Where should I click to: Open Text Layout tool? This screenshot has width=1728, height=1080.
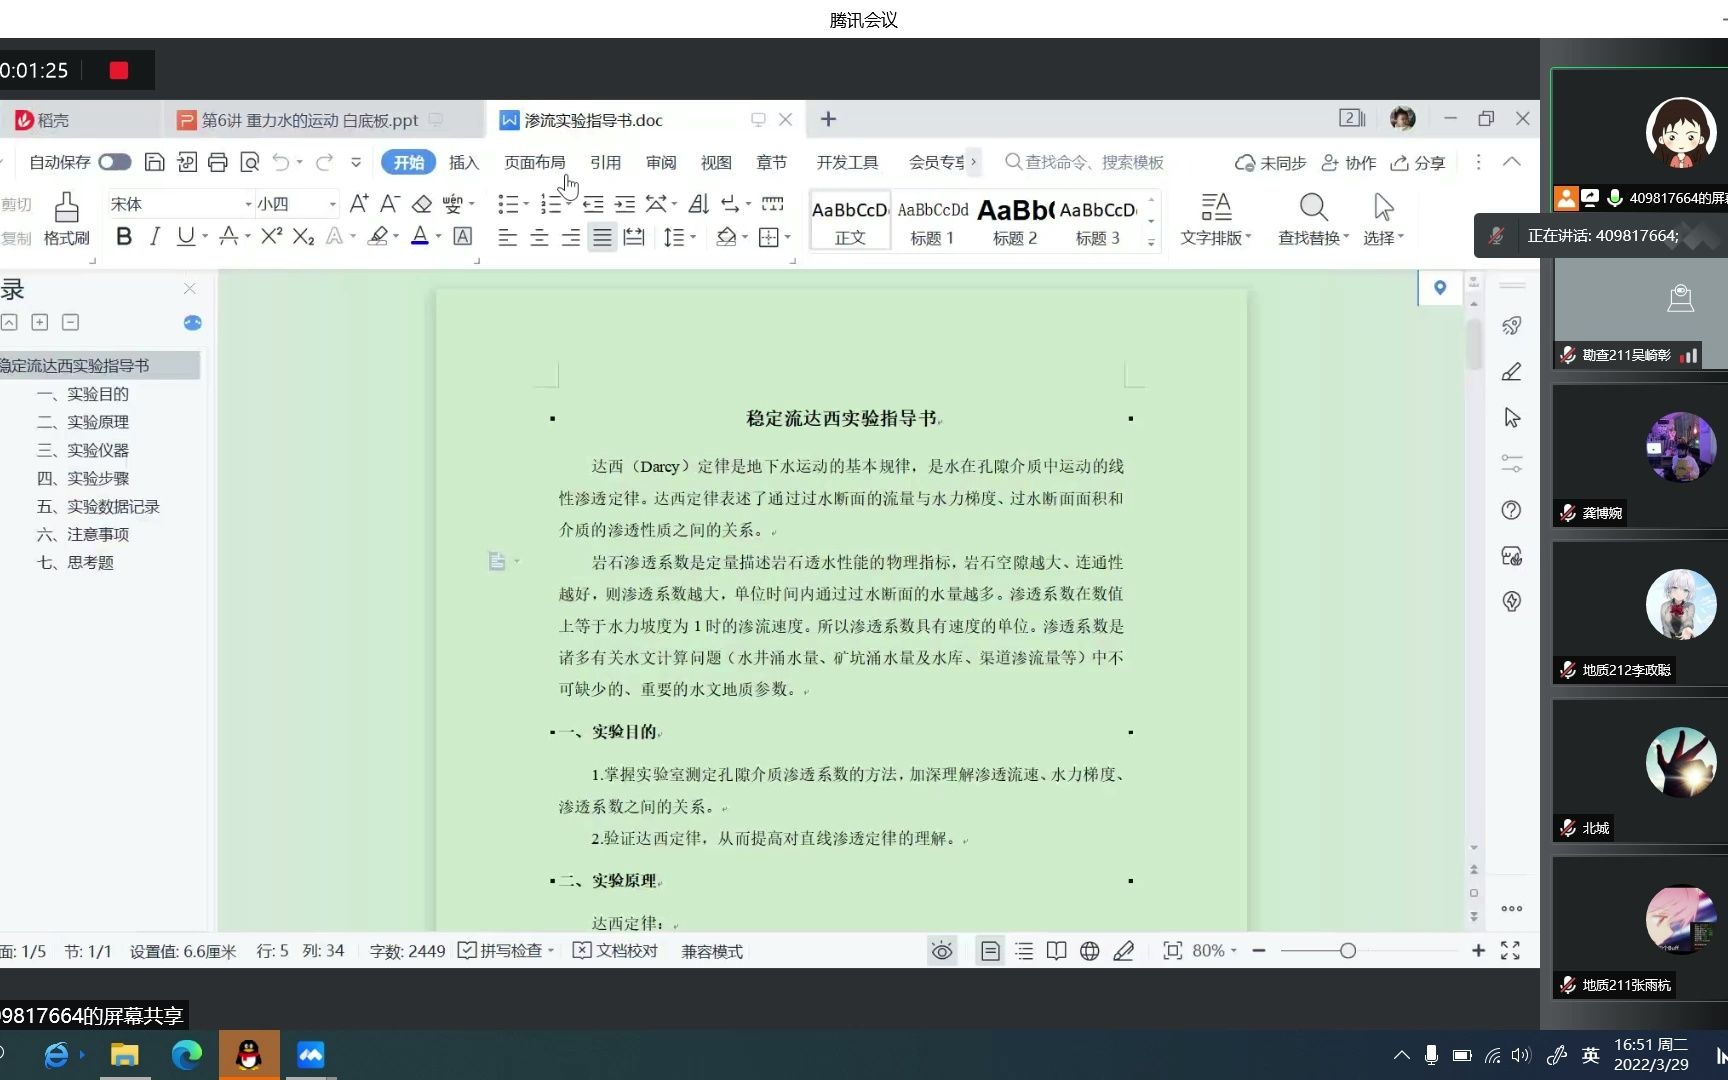[1216, 220]
